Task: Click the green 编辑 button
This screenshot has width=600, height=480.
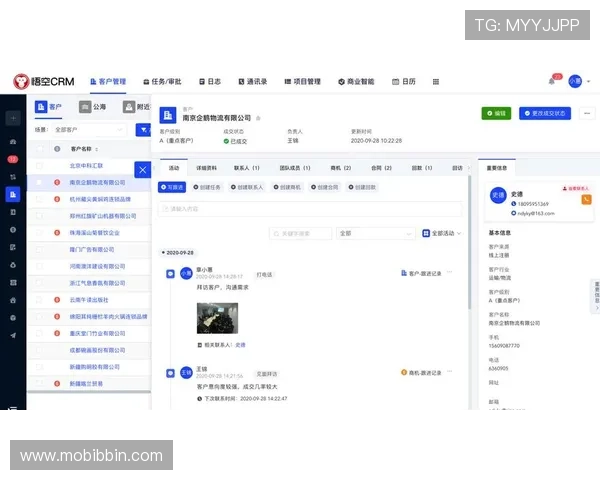Action: (496, 113)
